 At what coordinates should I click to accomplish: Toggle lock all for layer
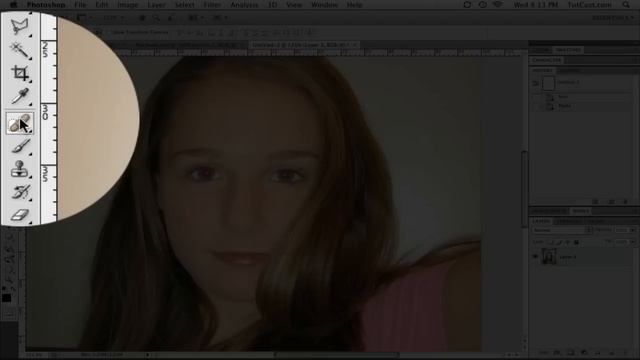(577, 242)
